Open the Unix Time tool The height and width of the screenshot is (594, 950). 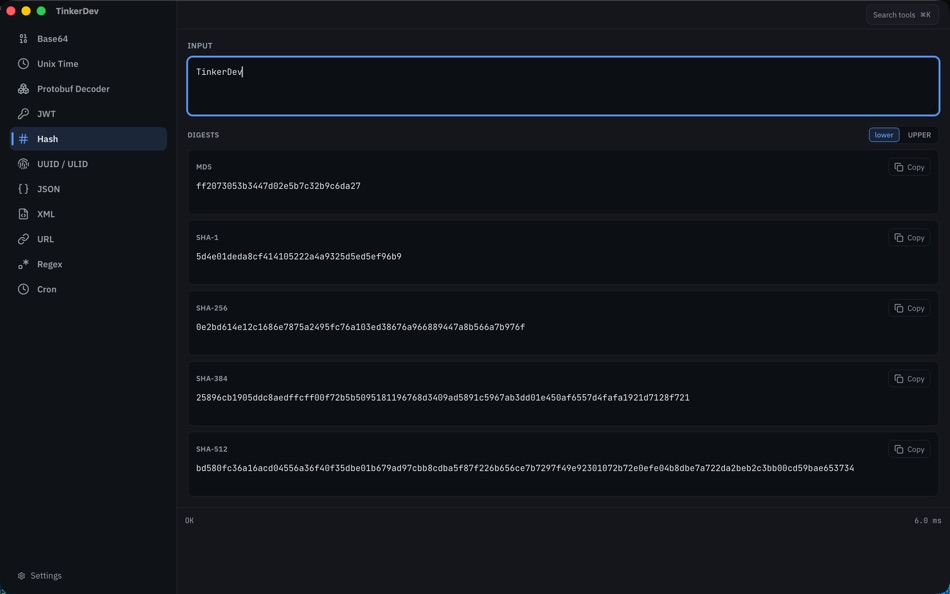tap(88, 64)
